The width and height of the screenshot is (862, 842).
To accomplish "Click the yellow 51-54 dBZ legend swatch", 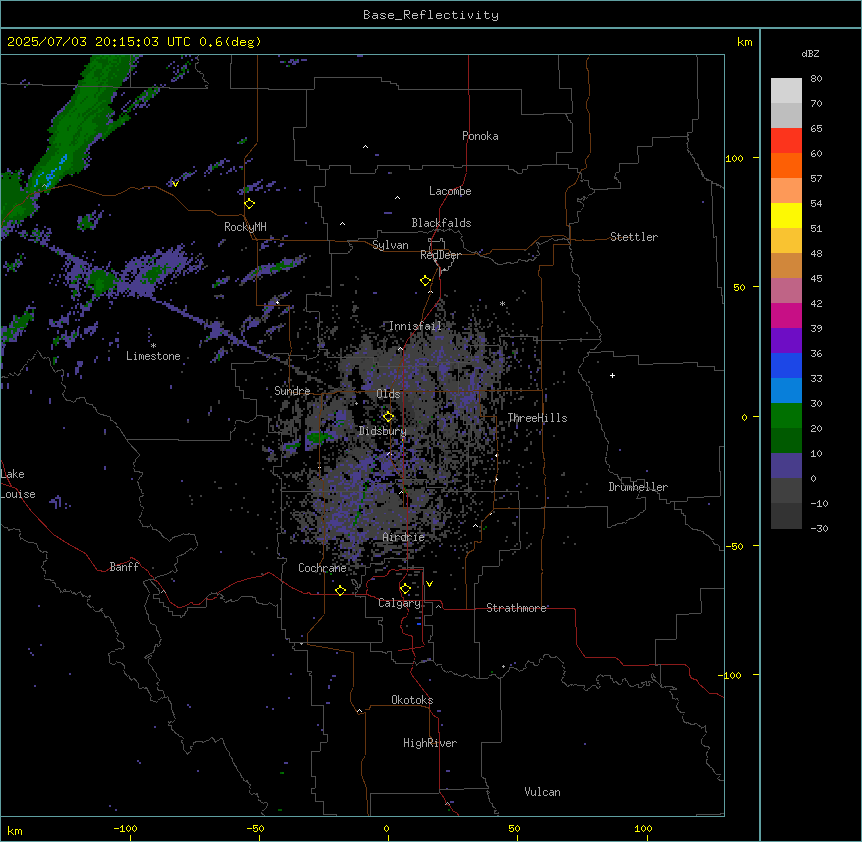I will (786, 215).
